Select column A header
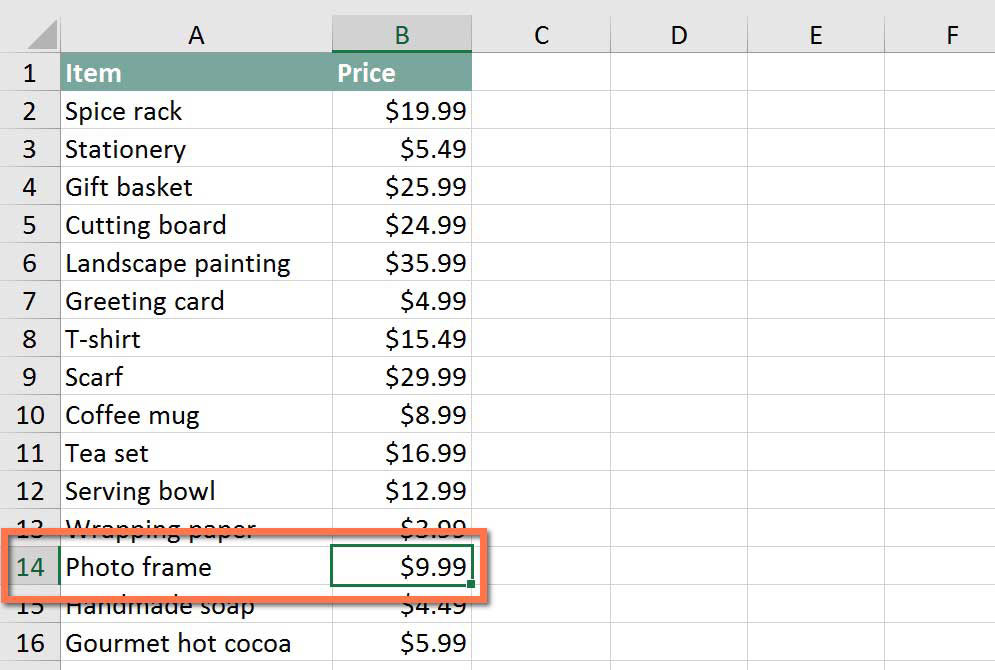The width and height of the screenshot is (995, 670). pos(196,34)
